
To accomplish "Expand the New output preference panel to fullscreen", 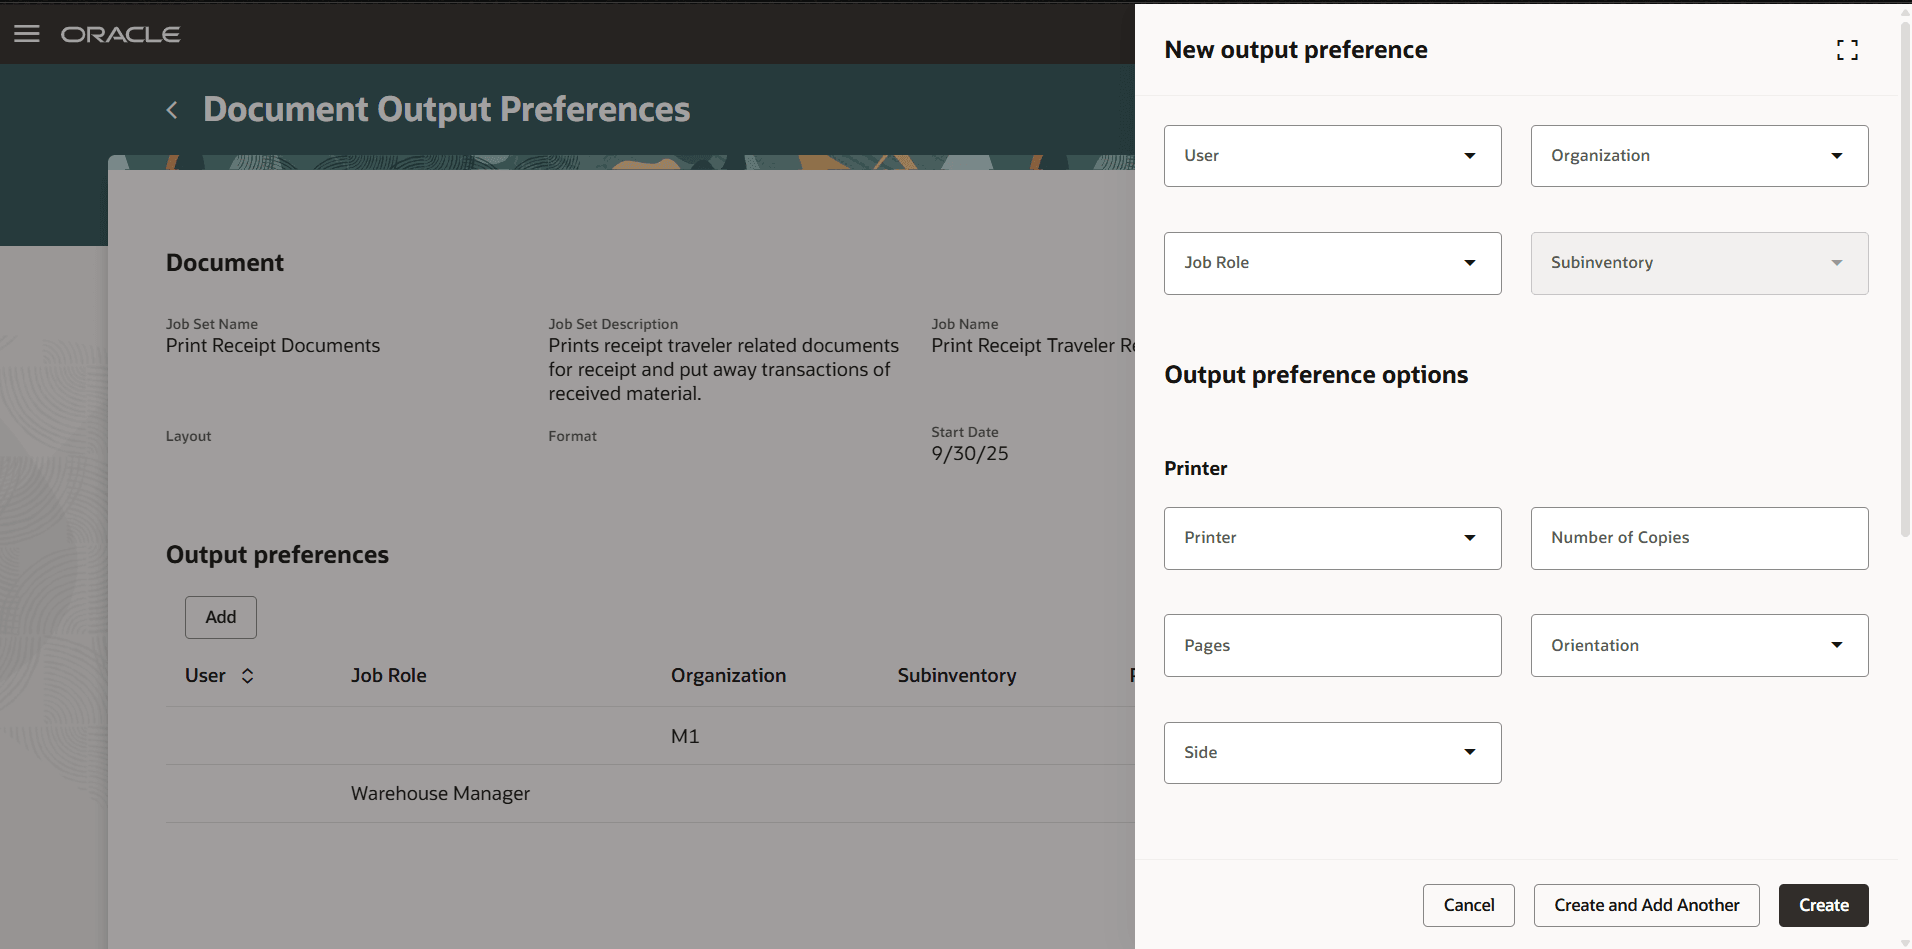I will pos(1847,49).
